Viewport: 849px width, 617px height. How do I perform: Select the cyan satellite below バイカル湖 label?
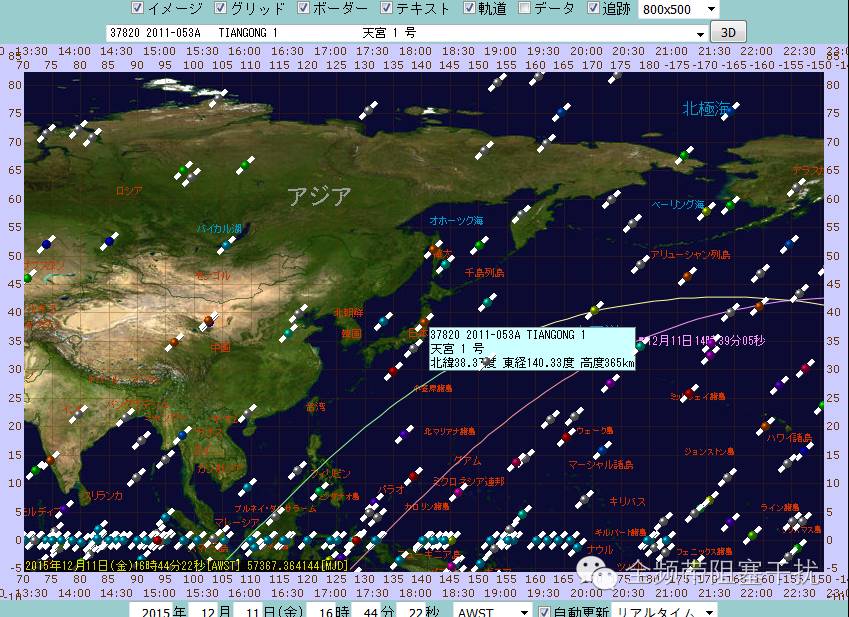pyautogui.click(x=226, y=245)
